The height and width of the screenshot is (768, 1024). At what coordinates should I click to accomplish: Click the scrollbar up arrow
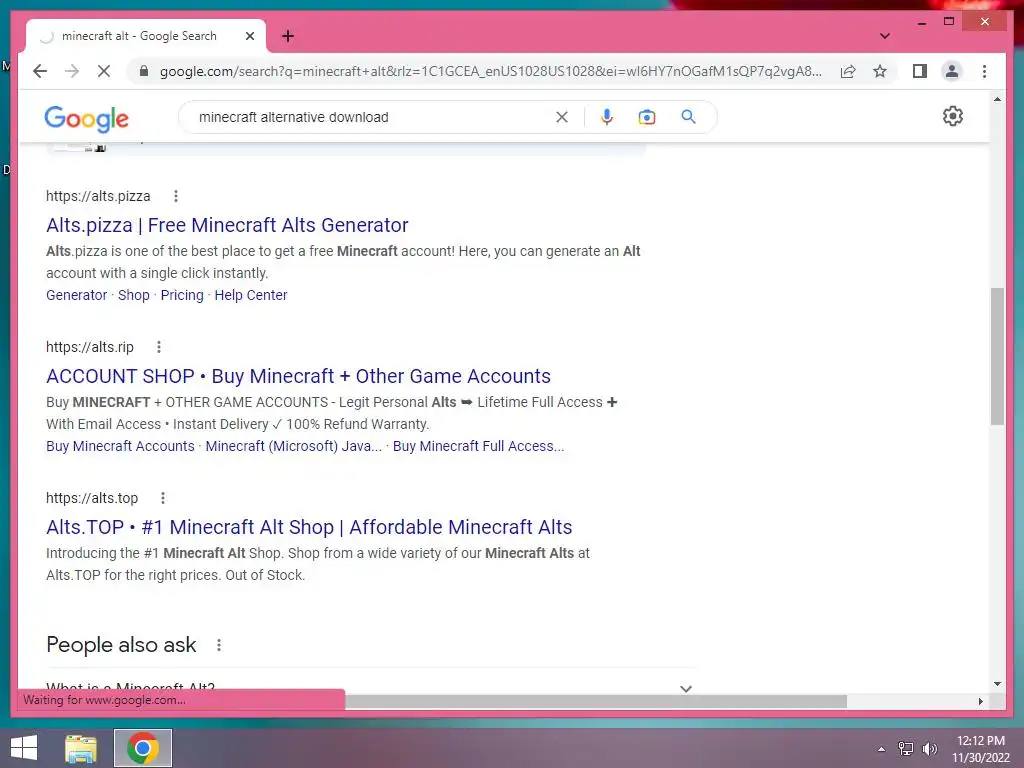coord(997,99)
